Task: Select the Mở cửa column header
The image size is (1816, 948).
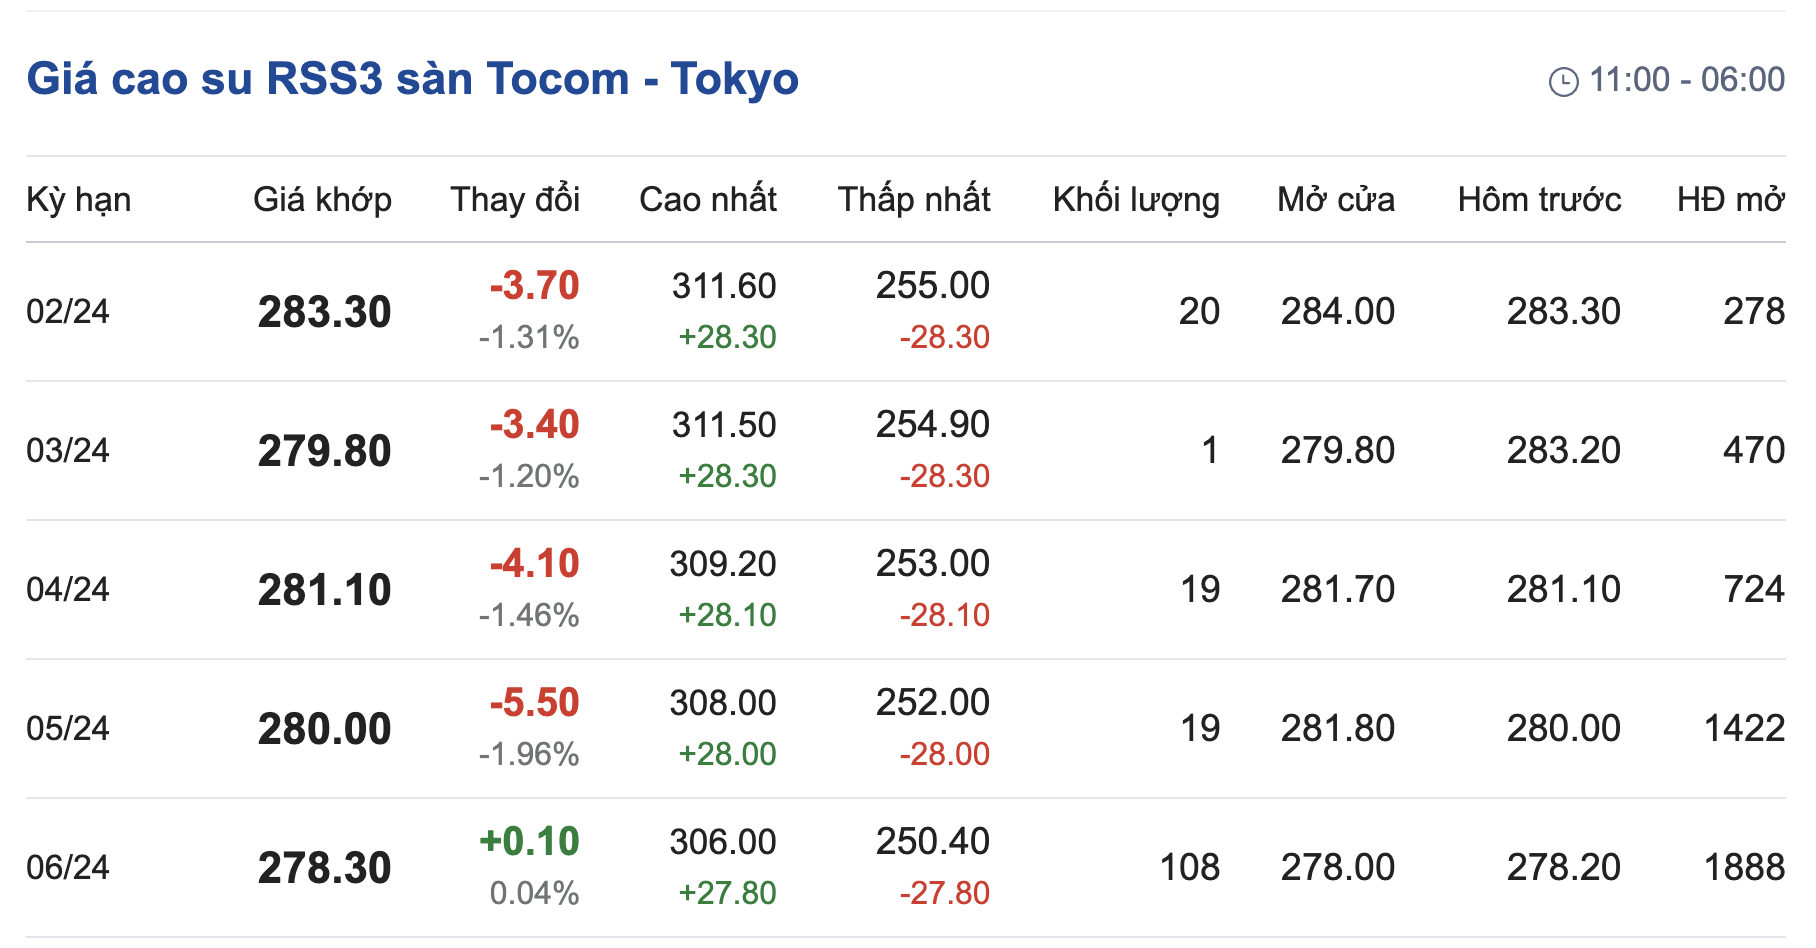Action: click(x=1335, y=200)
